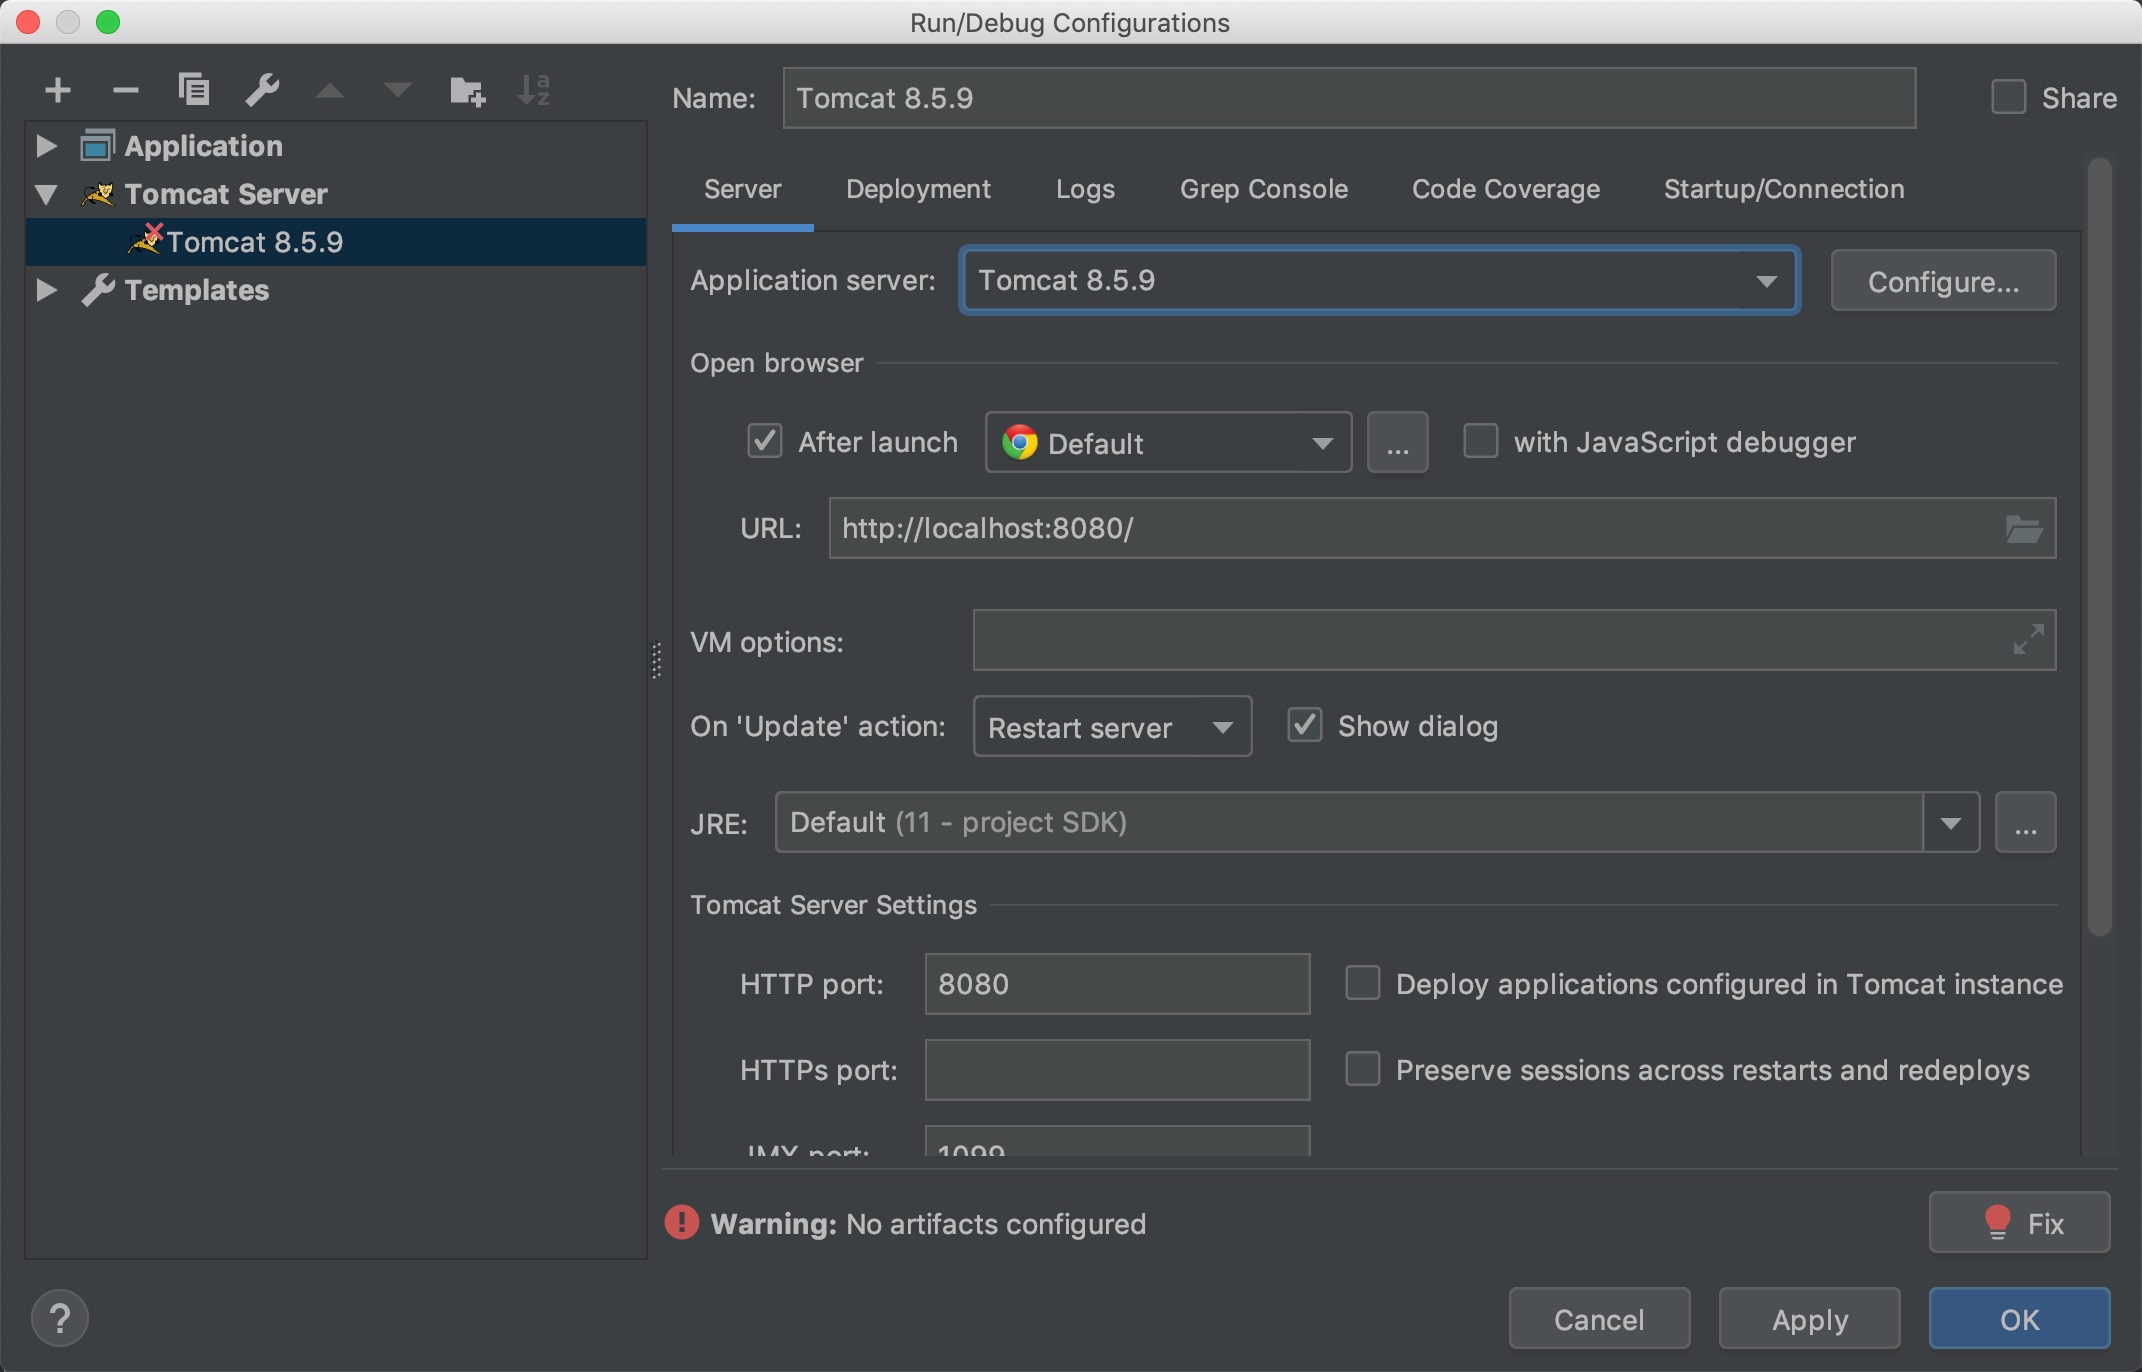Screen dimensions: 2142x1372
Task: Click the VM options input field
Action: click(1514, 640)
